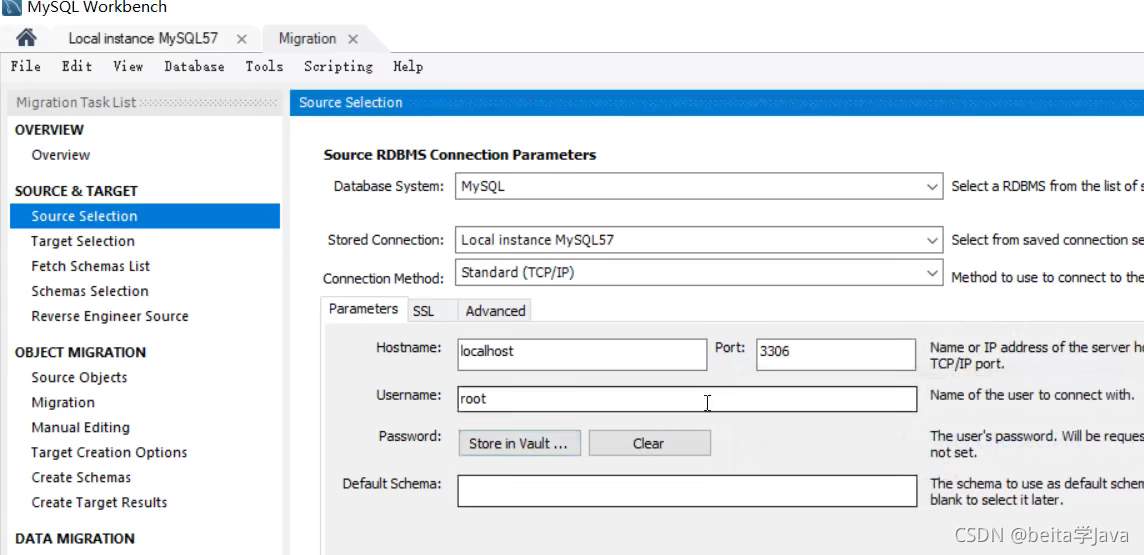Open the View menu
Screen dimensions: 1144x555
(x=128, y=66)
